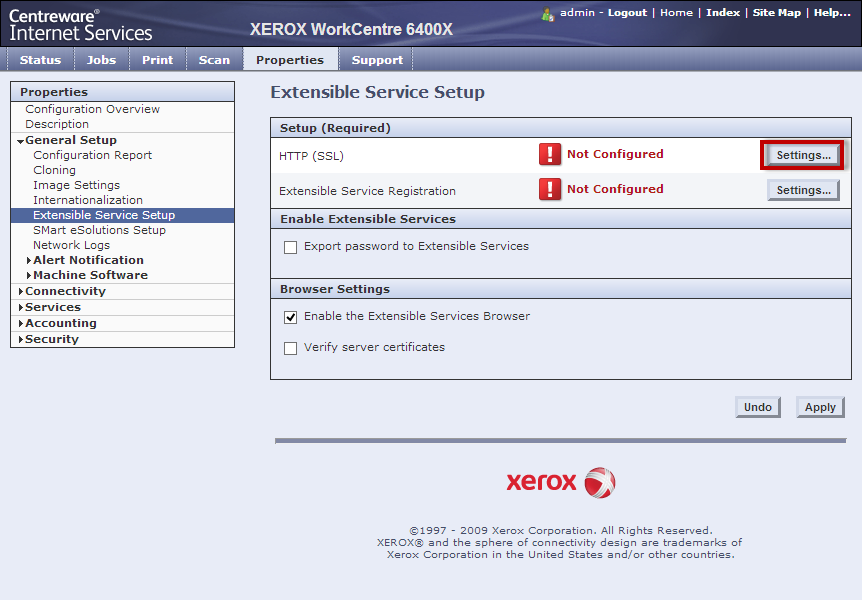
Task: Open the Support tab
Action: [x=377, y=60]
